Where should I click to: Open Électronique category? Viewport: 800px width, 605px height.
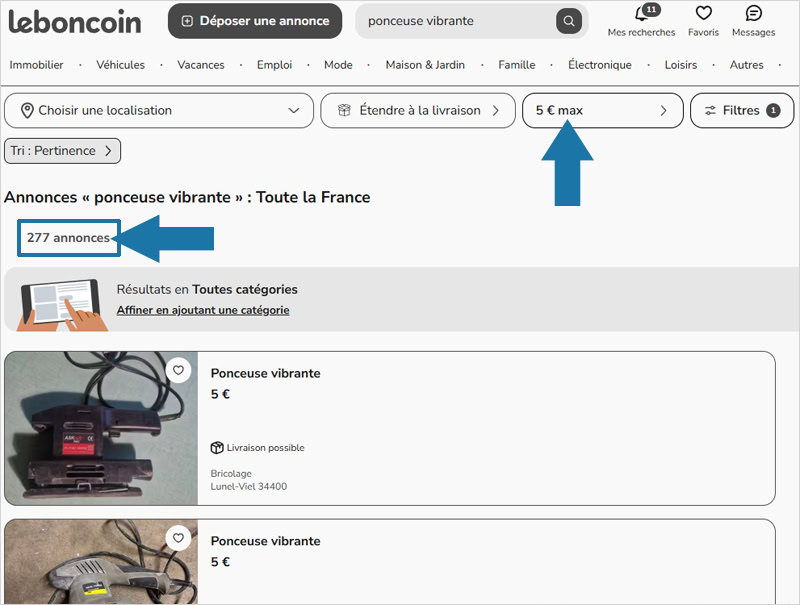(599, 65)
